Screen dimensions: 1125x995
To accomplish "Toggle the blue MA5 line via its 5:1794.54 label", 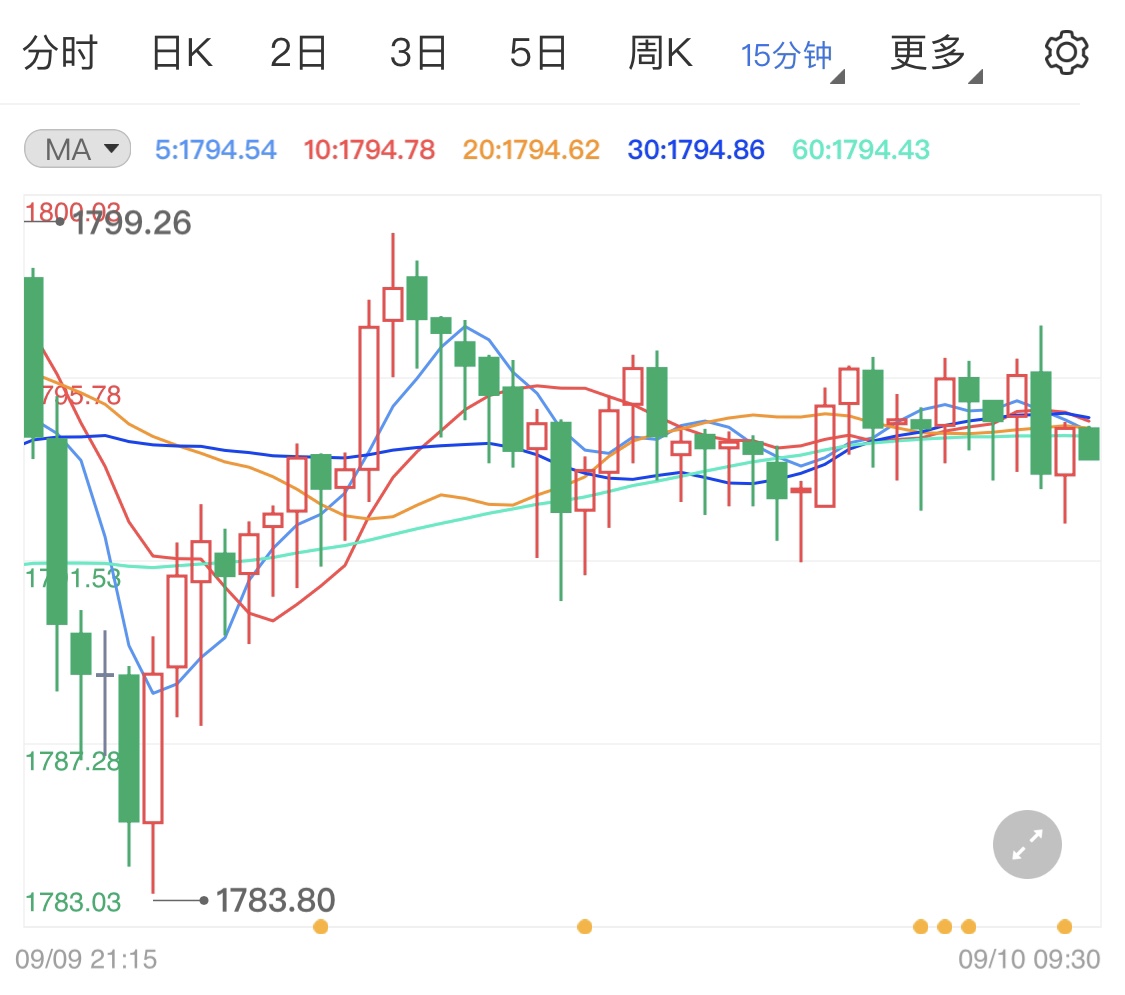I will pos(215,148).
